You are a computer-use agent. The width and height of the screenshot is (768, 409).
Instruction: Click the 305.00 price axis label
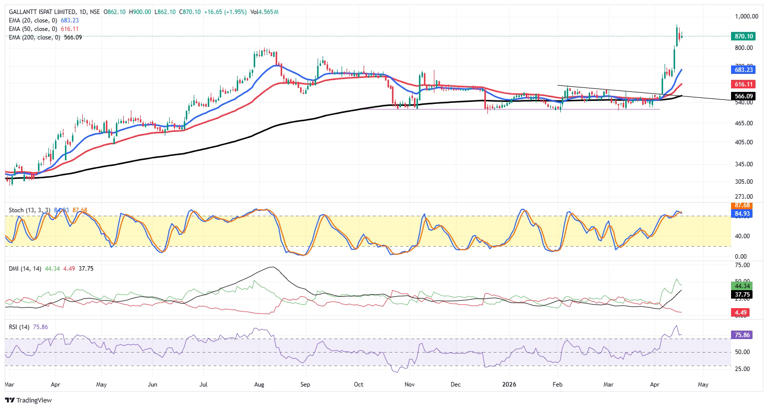[744, 182]
